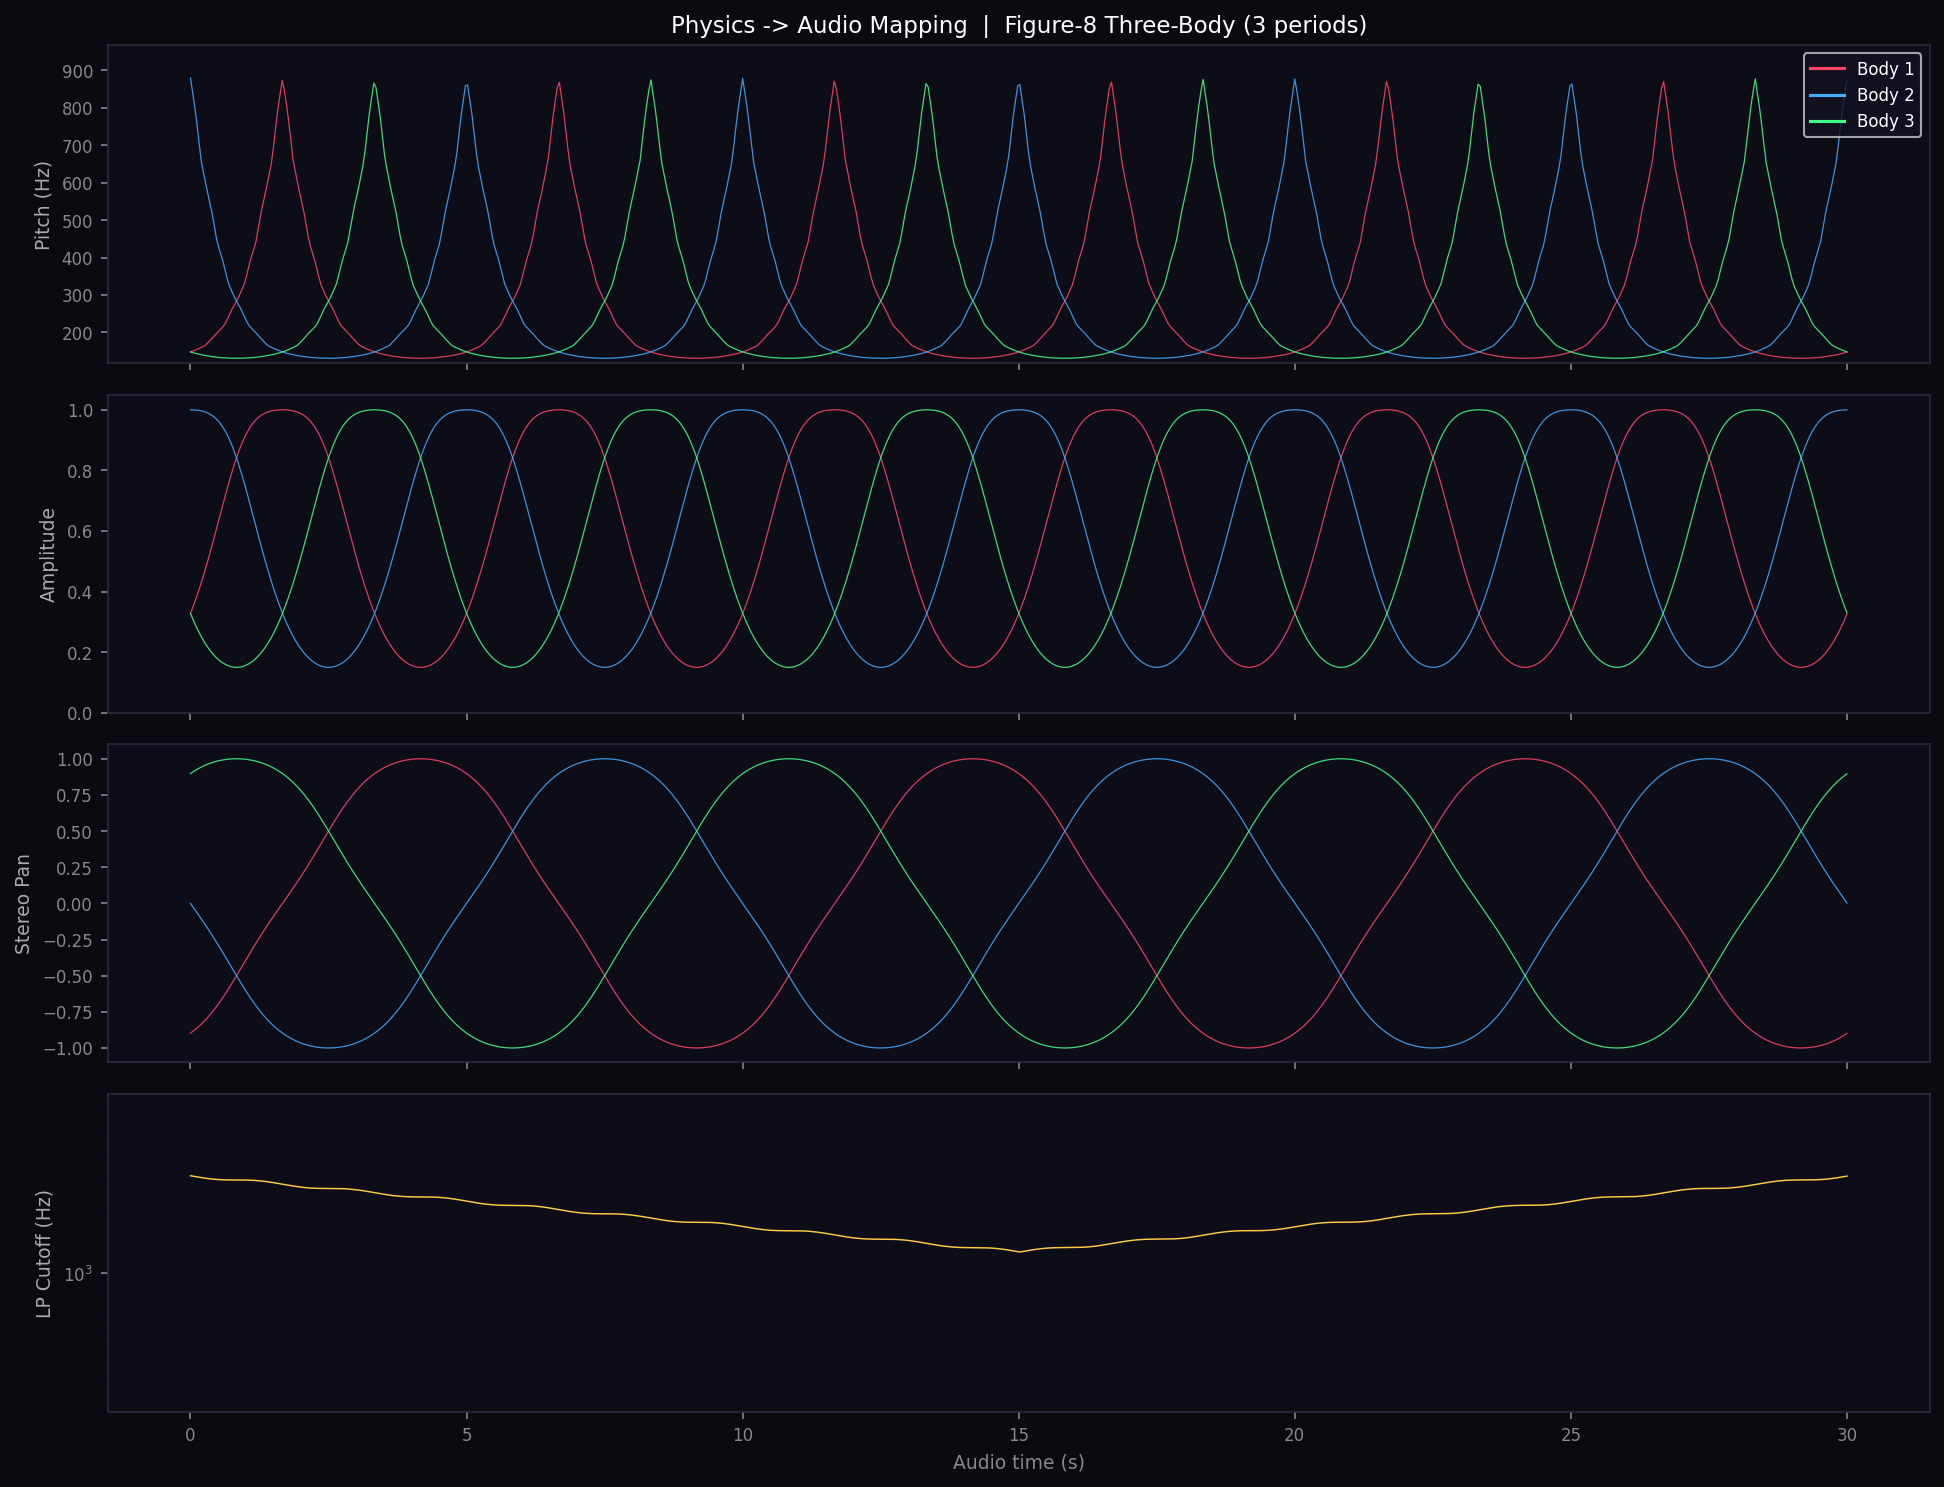Click the Body 1 legend entry
The width and height of the screenshot is (1944, 1487).
(1862, 69)
